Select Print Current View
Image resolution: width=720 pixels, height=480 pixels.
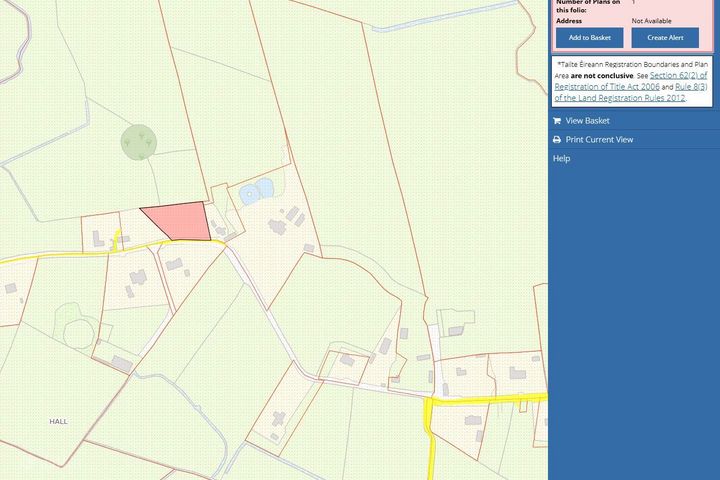[599, 140]
